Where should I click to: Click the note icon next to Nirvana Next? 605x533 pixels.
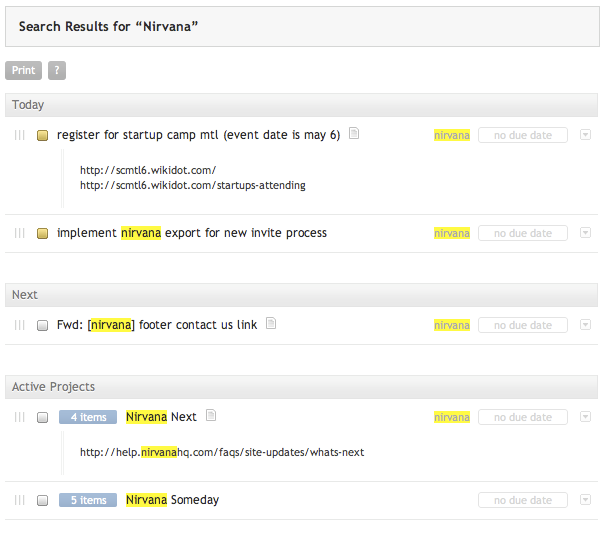[211, 416]
